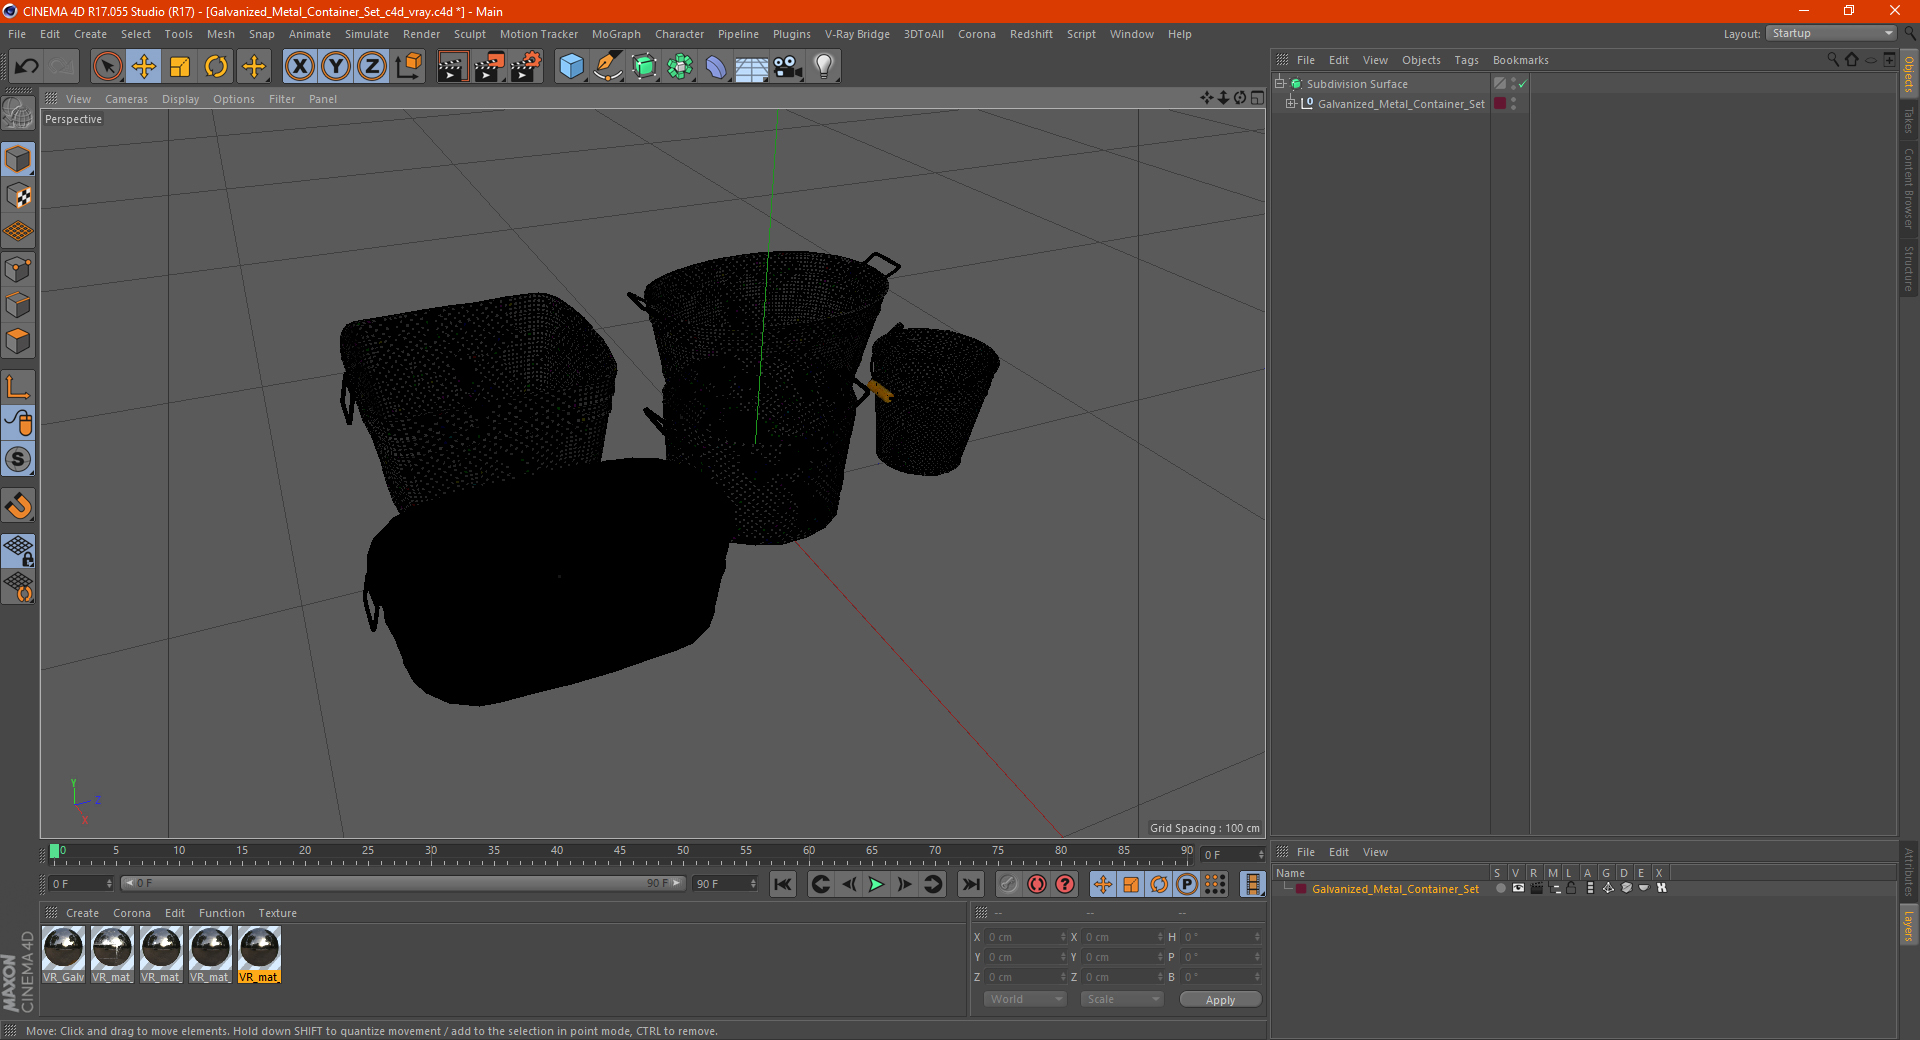Toggle Galvanized_Metal_Container_Set visibility dots
Viewport: 1920px width, 1040px height.
[x=1513, y=103]
